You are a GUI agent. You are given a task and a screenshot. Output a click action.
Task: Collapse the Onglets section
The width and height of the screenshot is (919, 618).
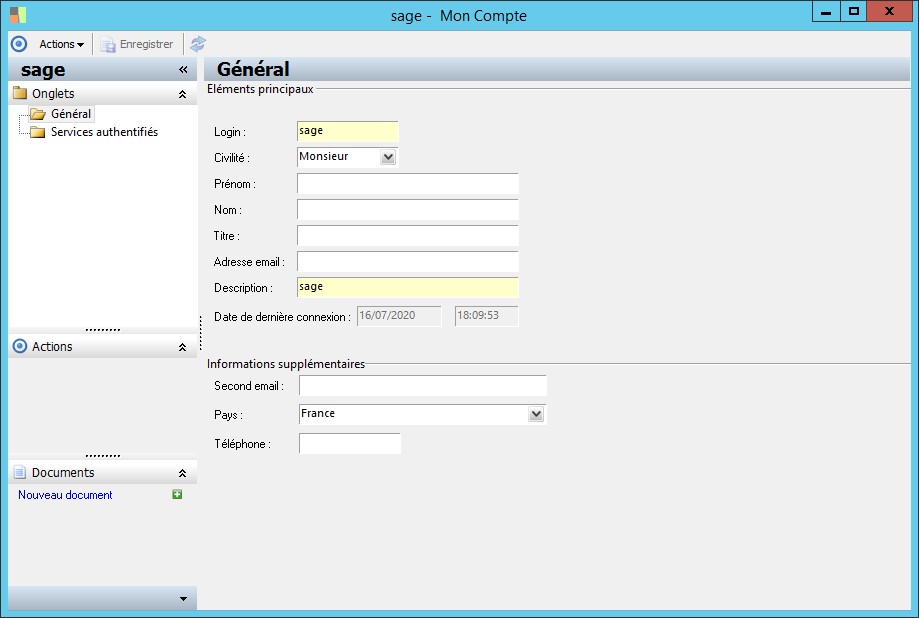coord(182,94)
